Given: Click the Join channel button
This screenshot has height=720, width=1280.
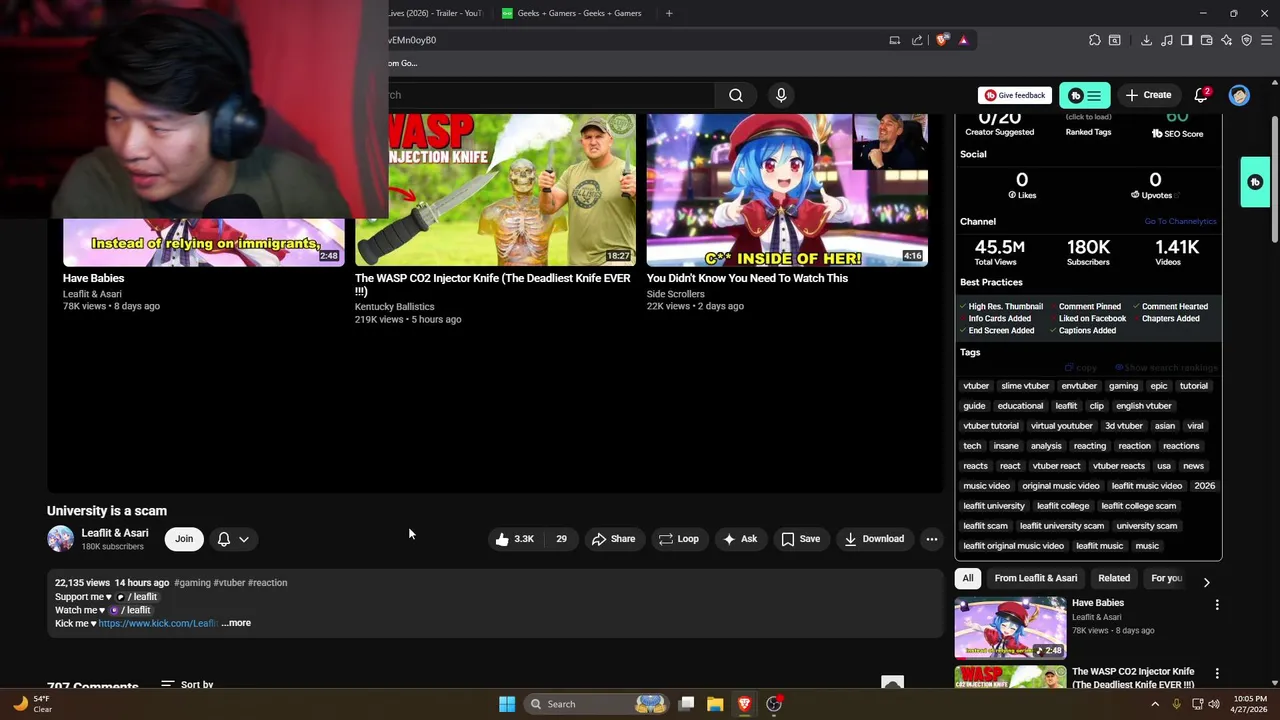Looking at the screenshot, I should 184,539.
